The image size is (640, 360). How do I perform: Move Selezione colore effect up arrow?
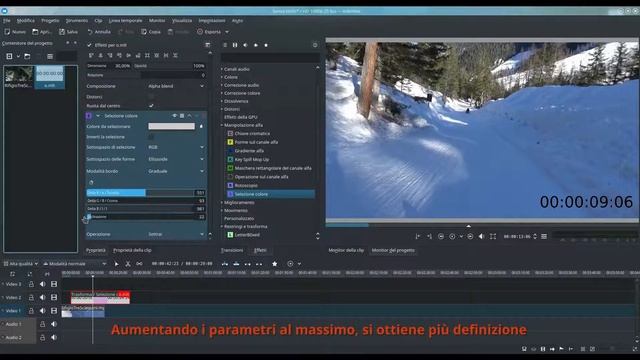coord(189,116)
